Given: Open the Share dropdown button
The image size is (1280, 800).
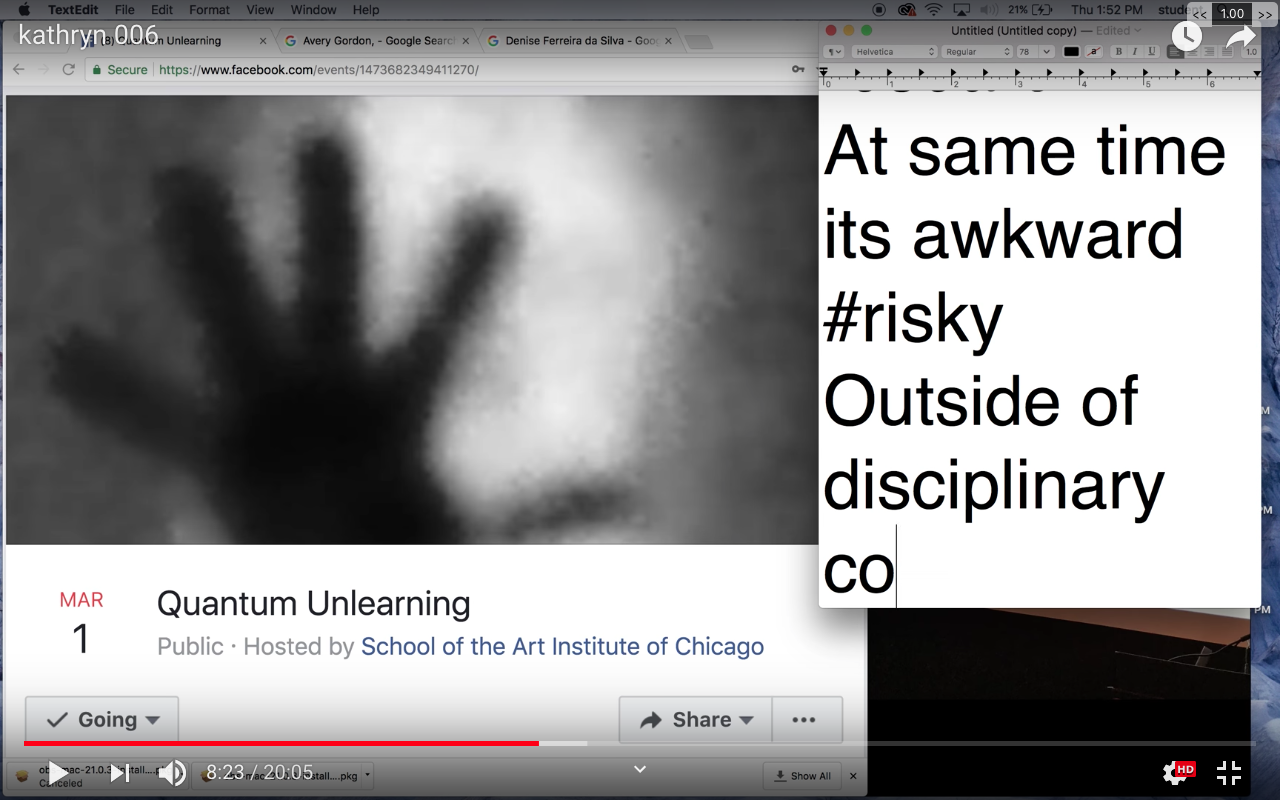Looking at the screenshot, I should click(x=696, y=720).
